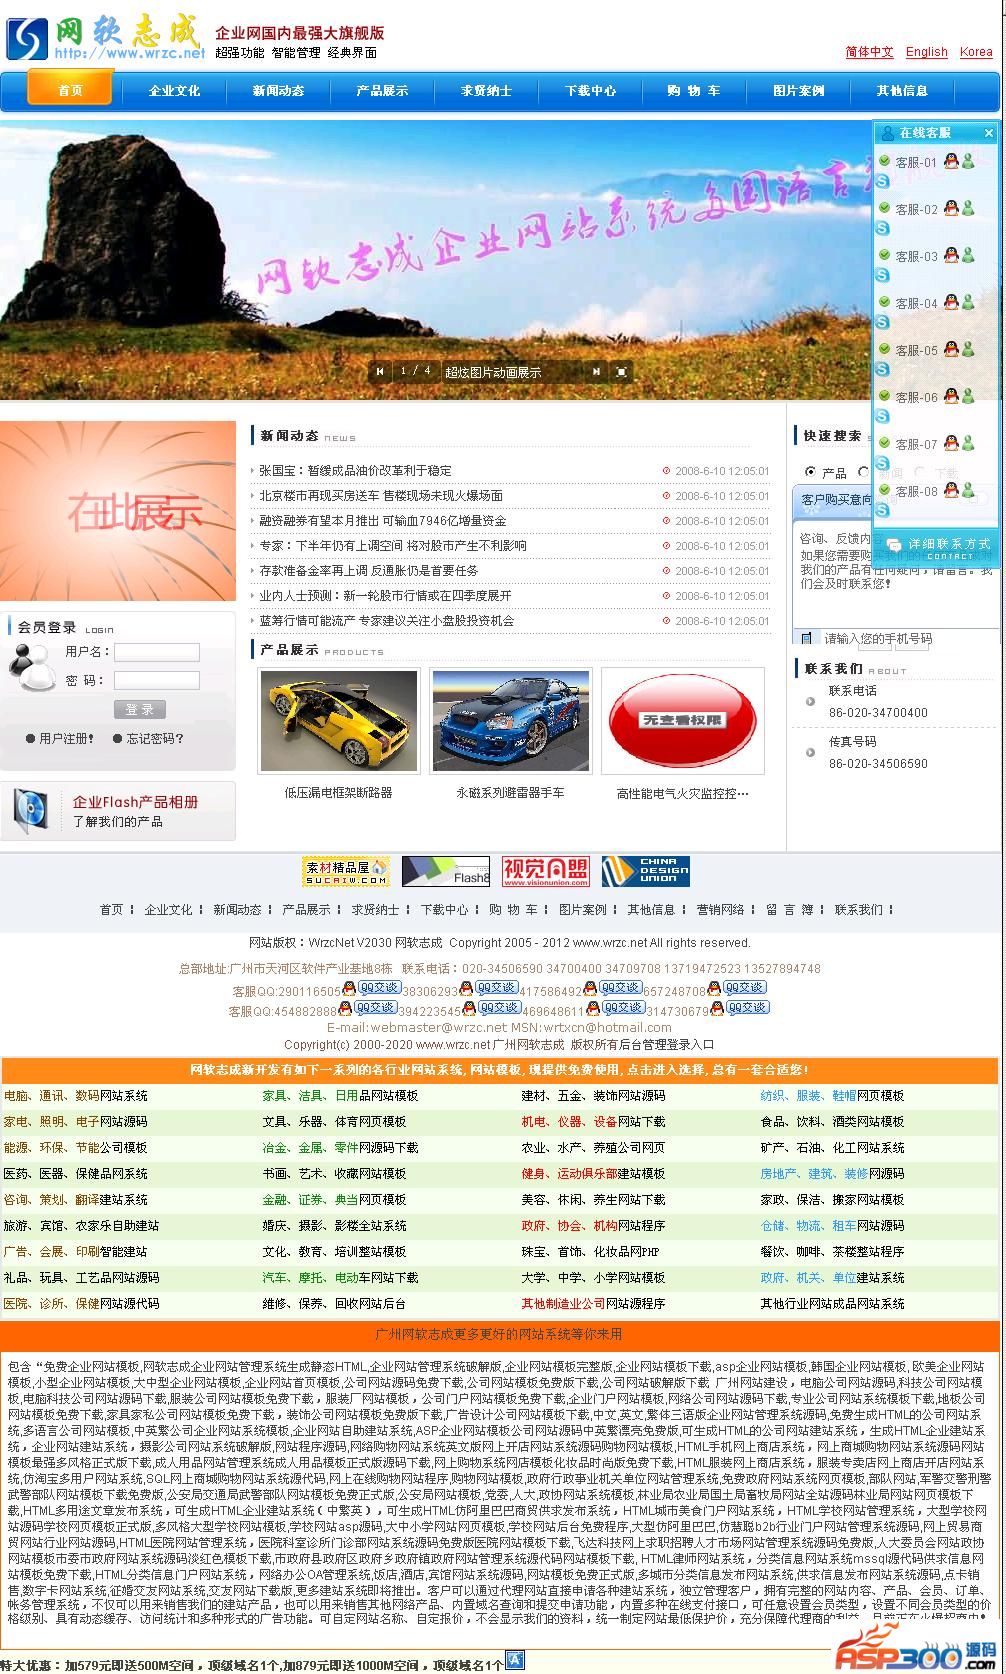Open footer link 联系我们
The width and height of the screenshot is (1006, 1674).
(859, 910)
